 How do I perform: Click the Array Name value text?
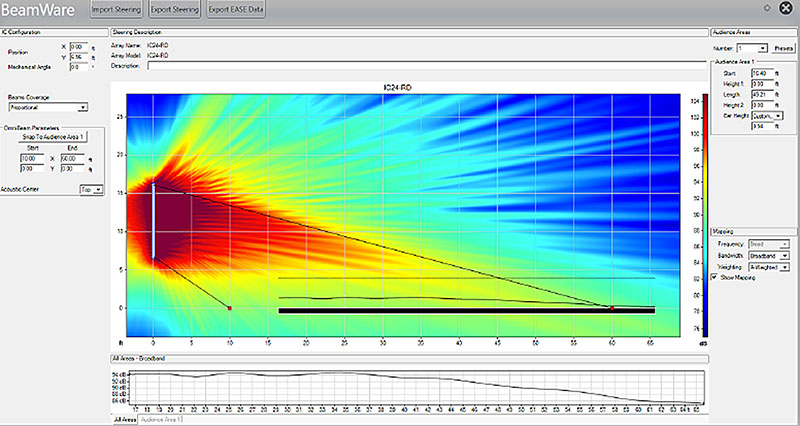coord(157,45)
